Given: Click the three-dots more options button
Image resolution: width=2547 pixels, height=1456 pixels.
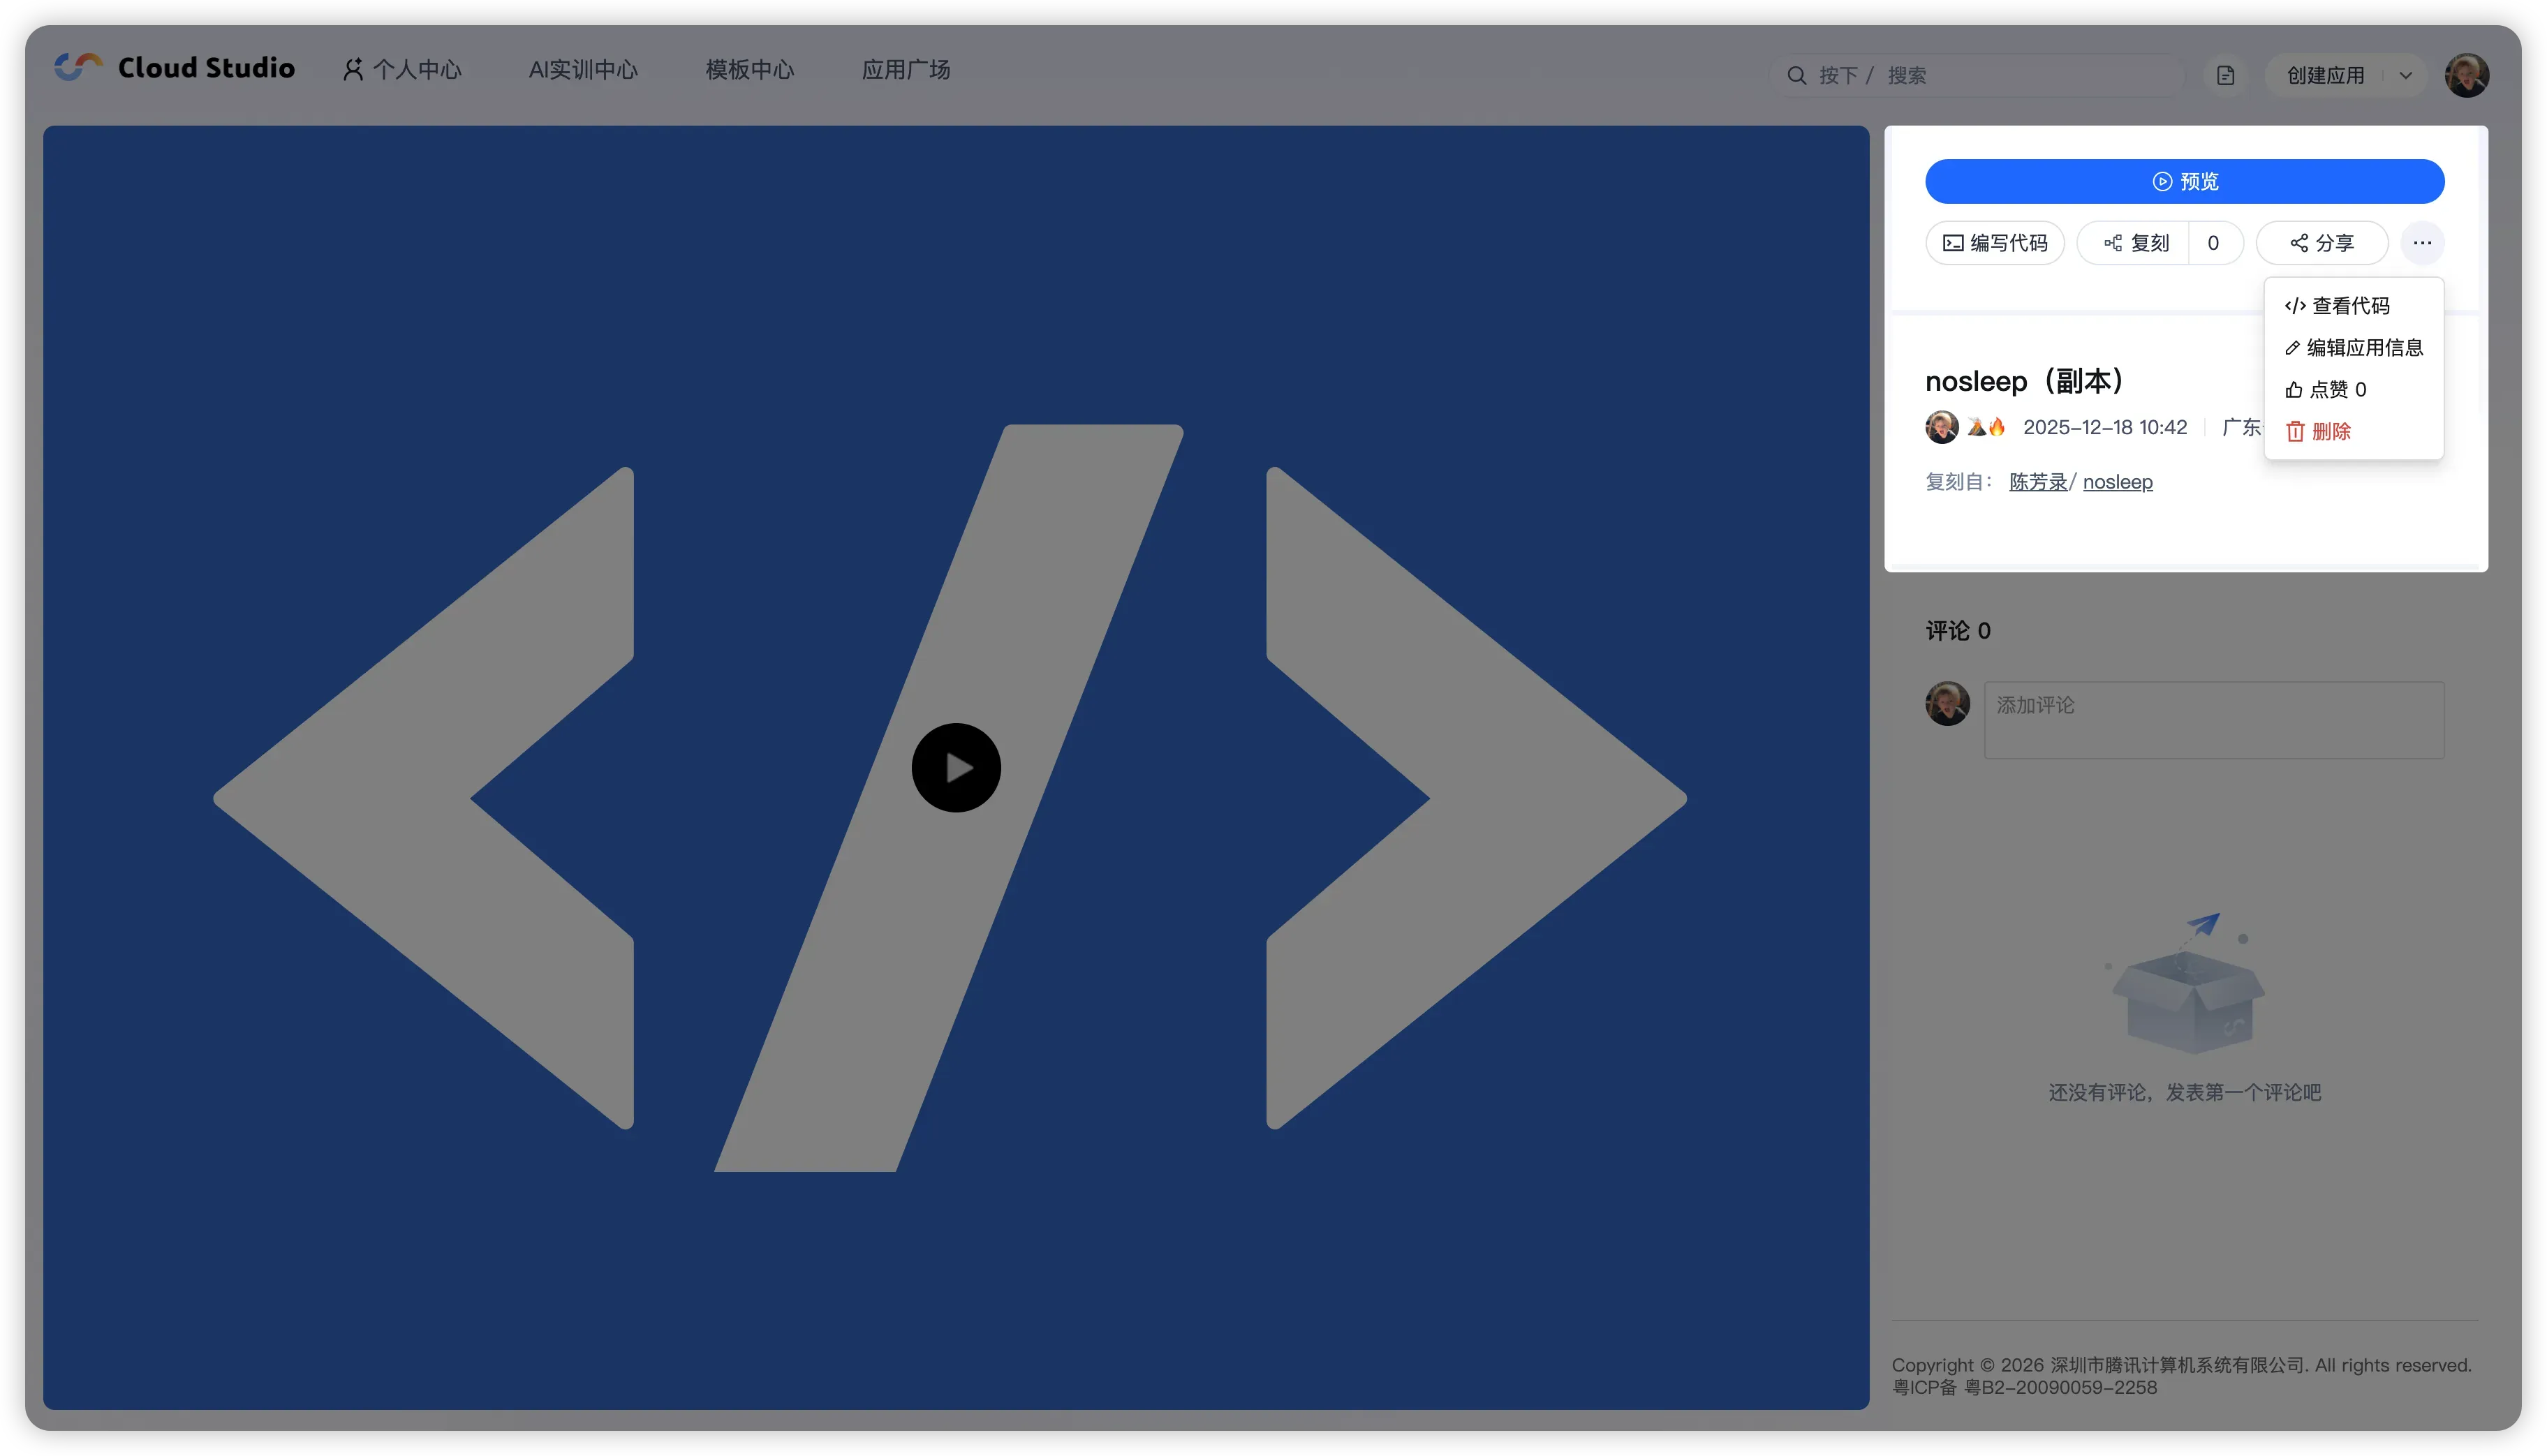Looking at the screenshot, I should 2421,243.
